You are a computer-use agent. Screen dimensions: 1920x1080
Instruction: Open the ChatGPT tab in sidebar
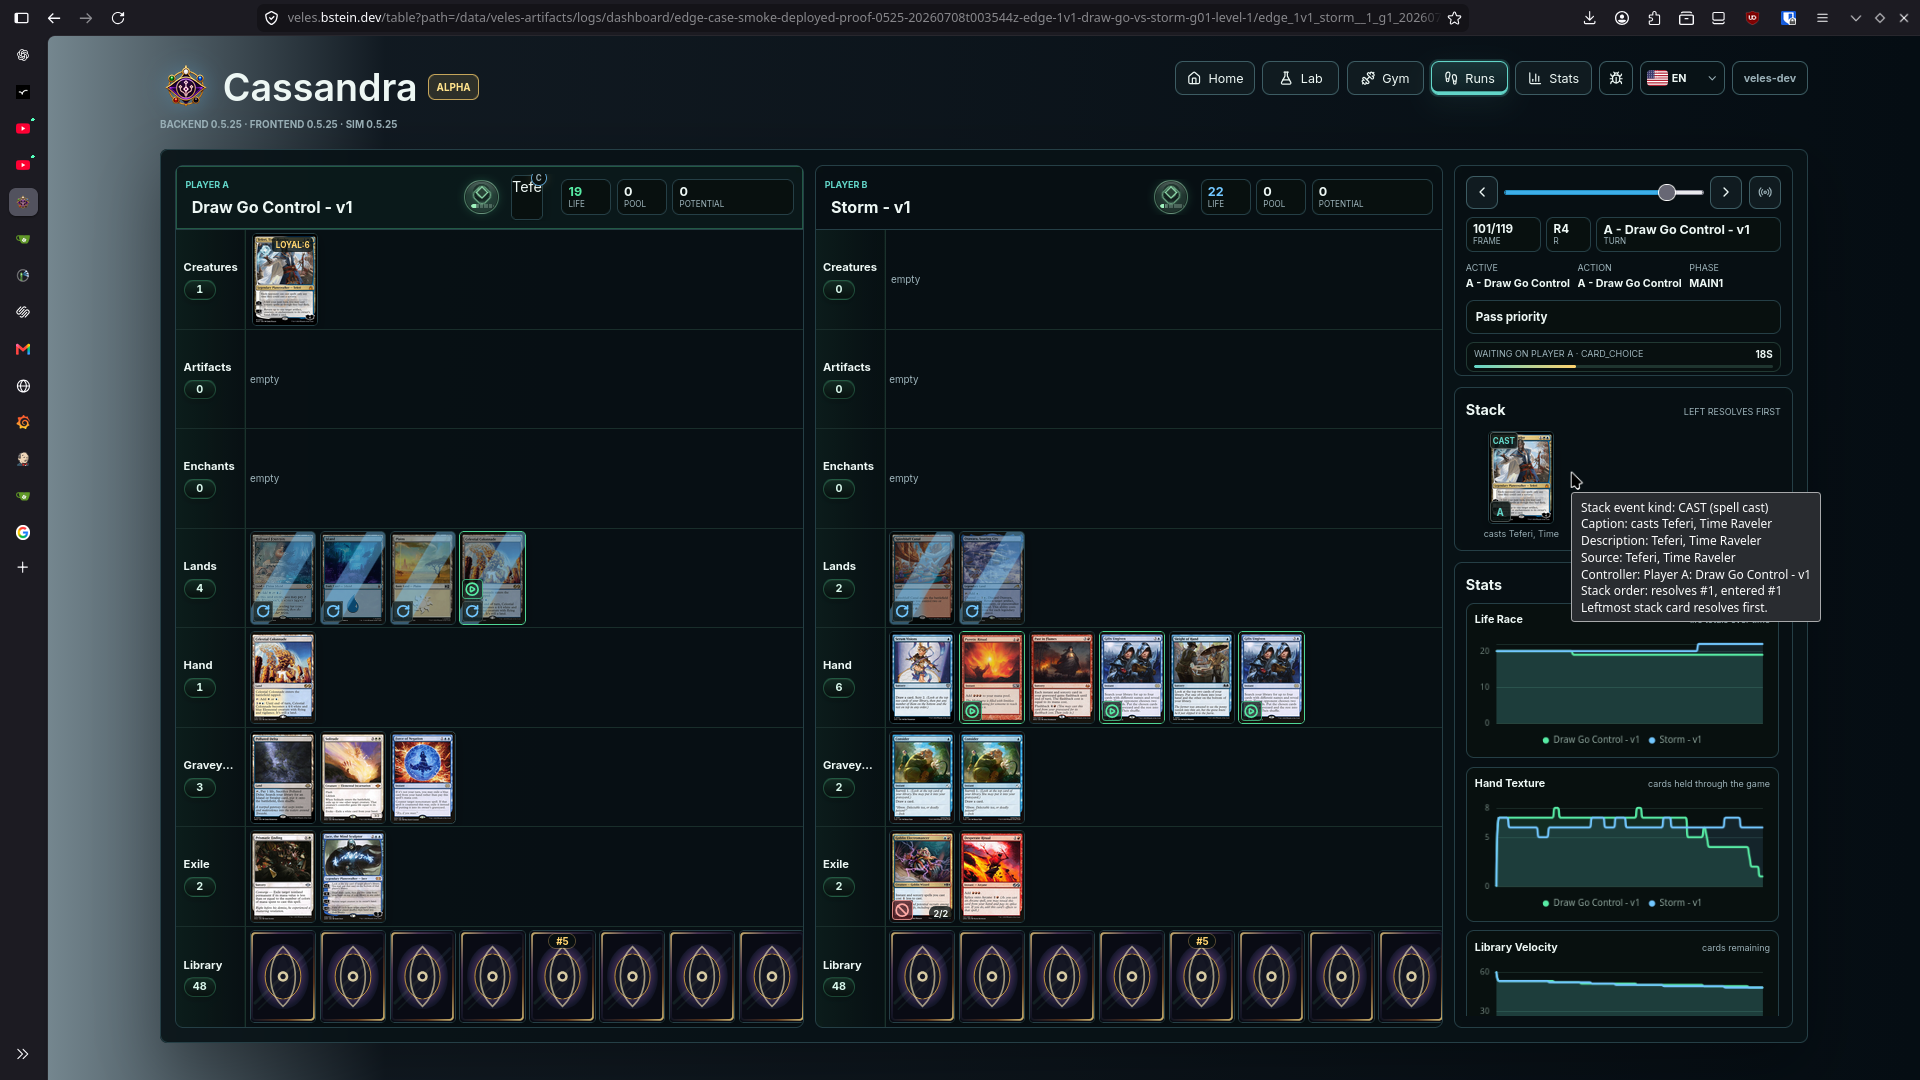coord(23,55)
